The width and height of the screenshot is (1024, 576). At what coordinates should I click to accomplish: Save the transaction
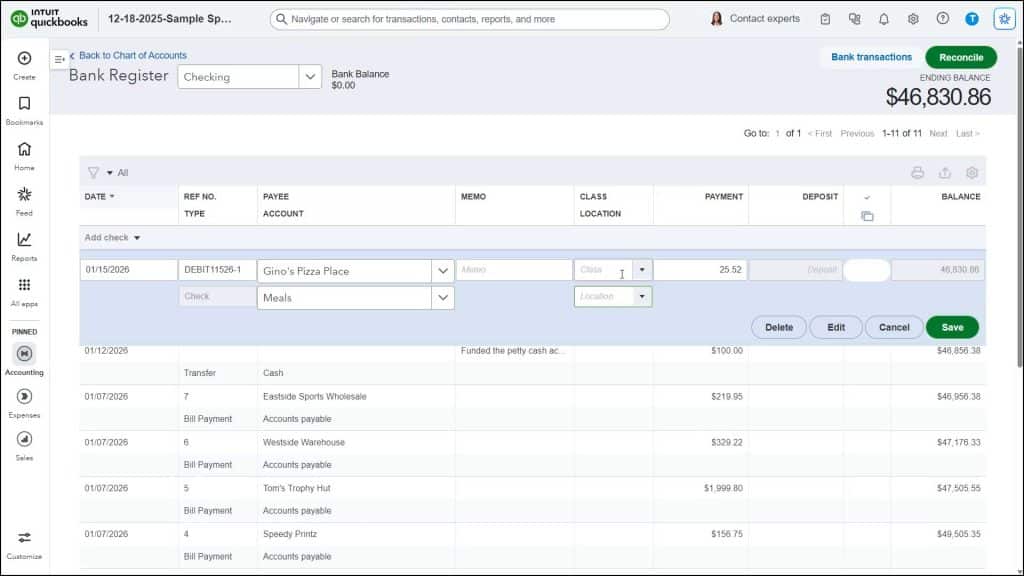[x=952, y=327]
